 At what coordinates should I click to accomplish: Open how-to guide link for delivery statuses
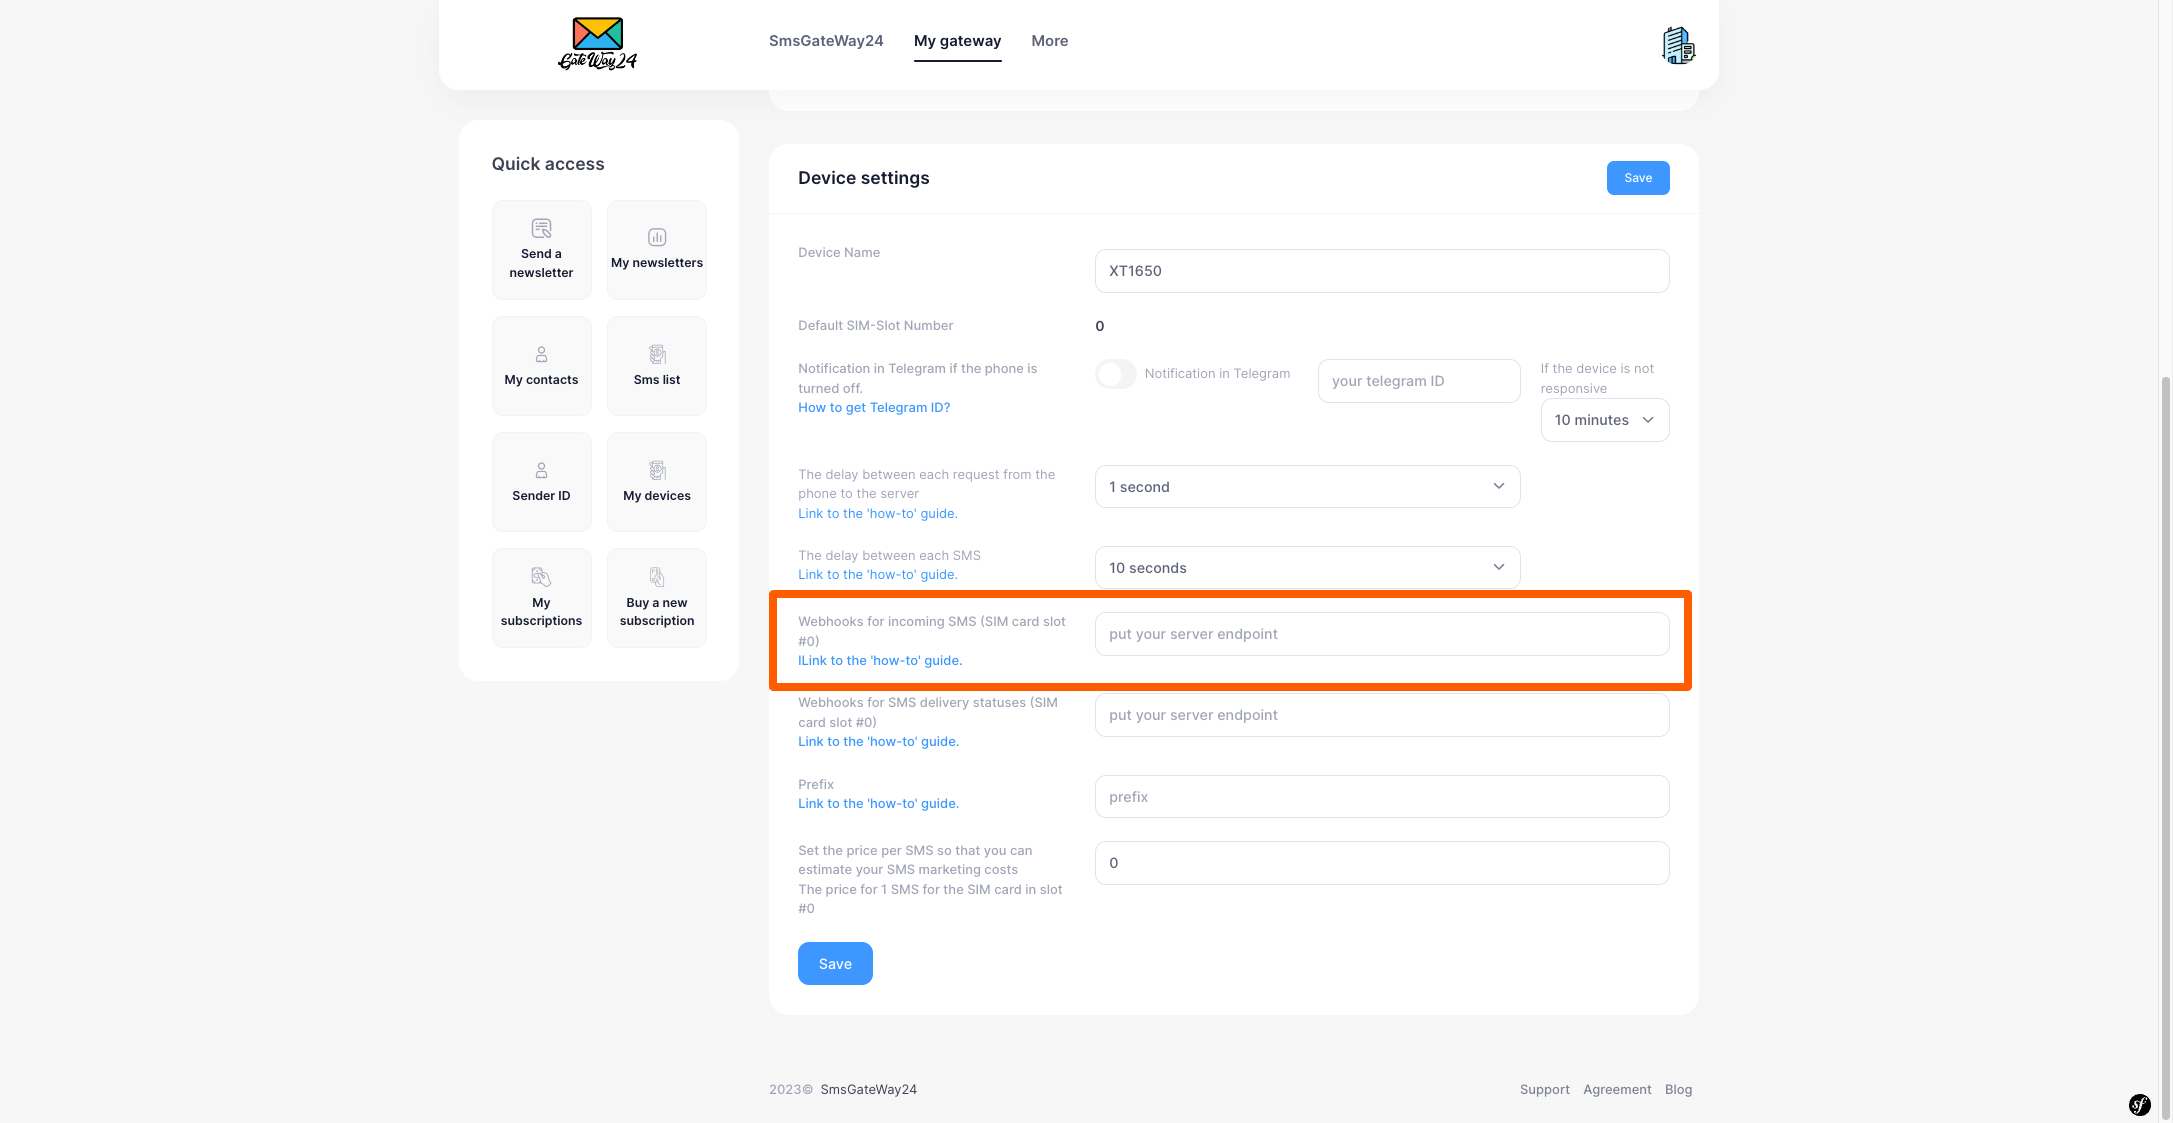[878, 742]
